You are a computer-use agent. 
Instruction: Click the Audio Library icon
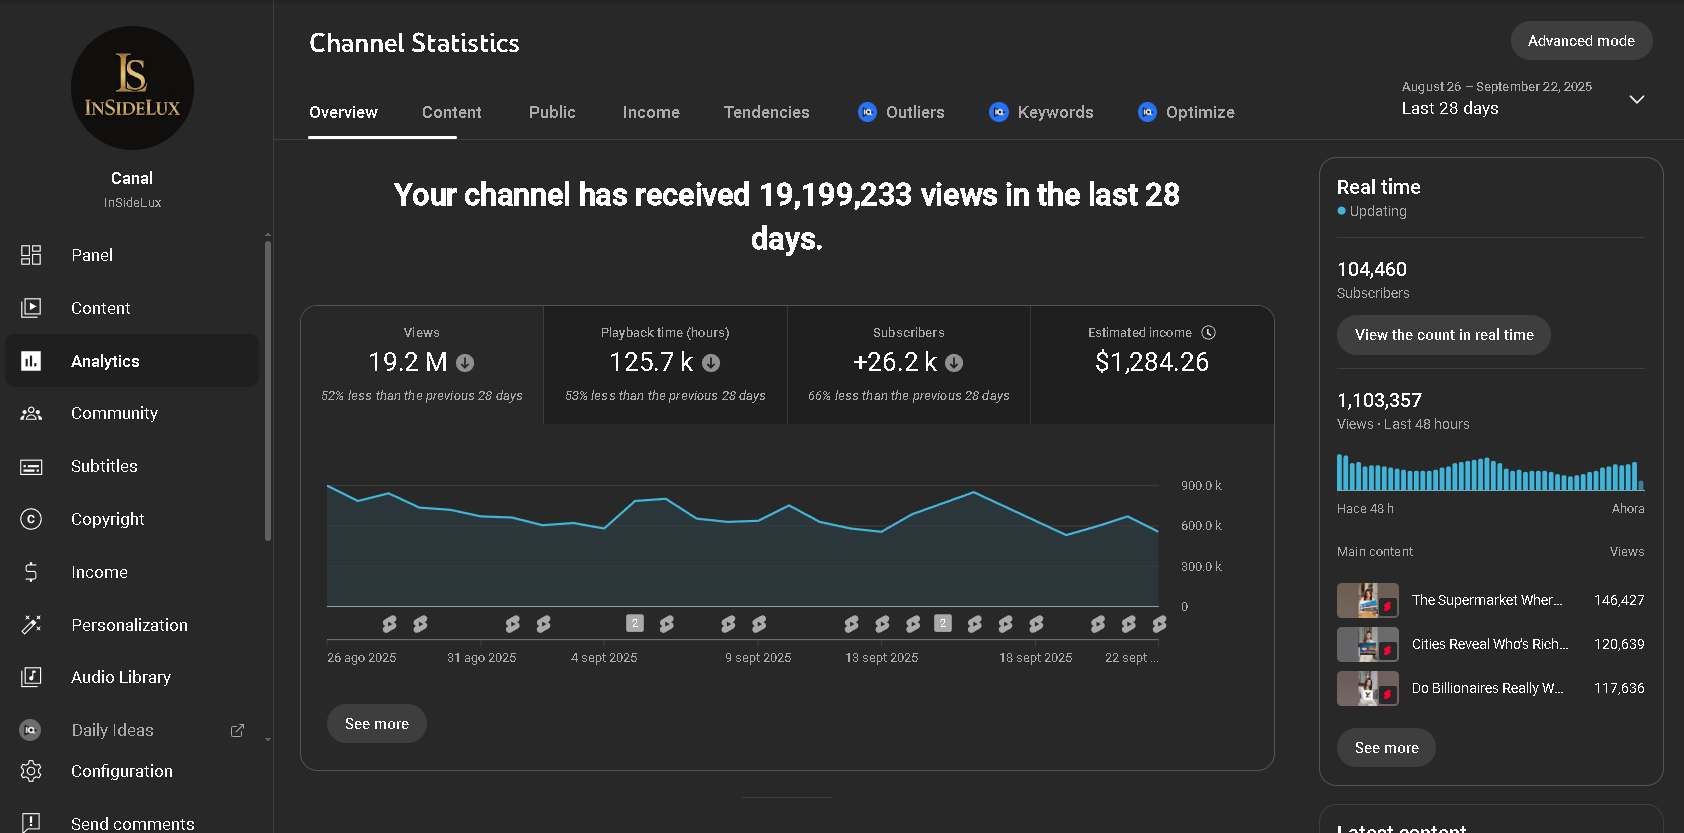tap(31, 677)
